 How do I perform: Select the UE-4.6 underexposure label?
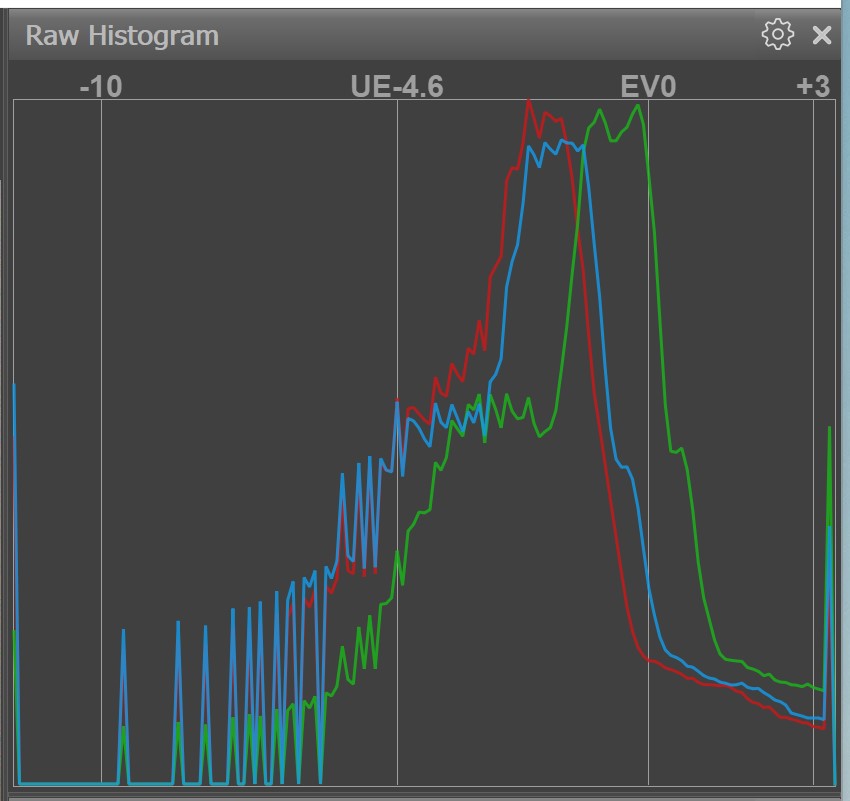click(x=397, y=87)
